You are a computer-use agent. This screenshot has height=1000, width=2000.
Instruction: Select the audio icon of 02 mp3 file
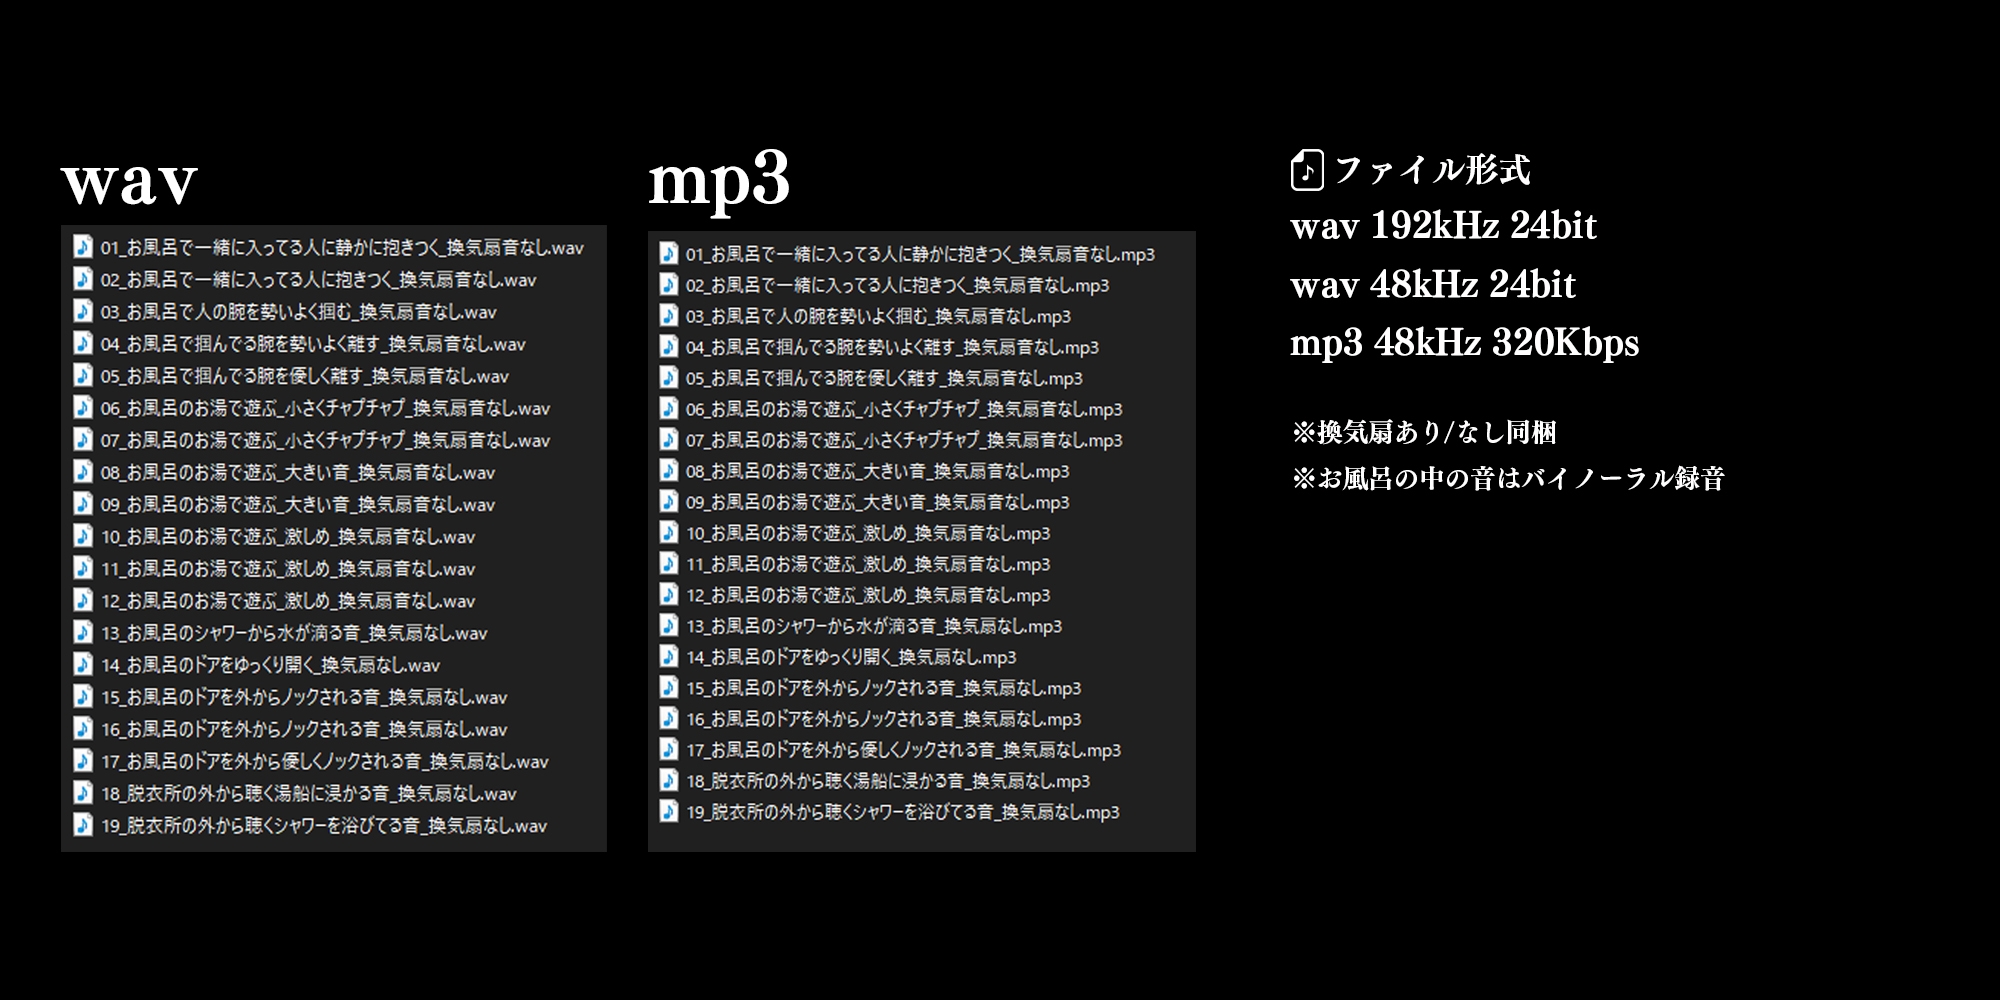pyautogui.click(x=669, y=285)
